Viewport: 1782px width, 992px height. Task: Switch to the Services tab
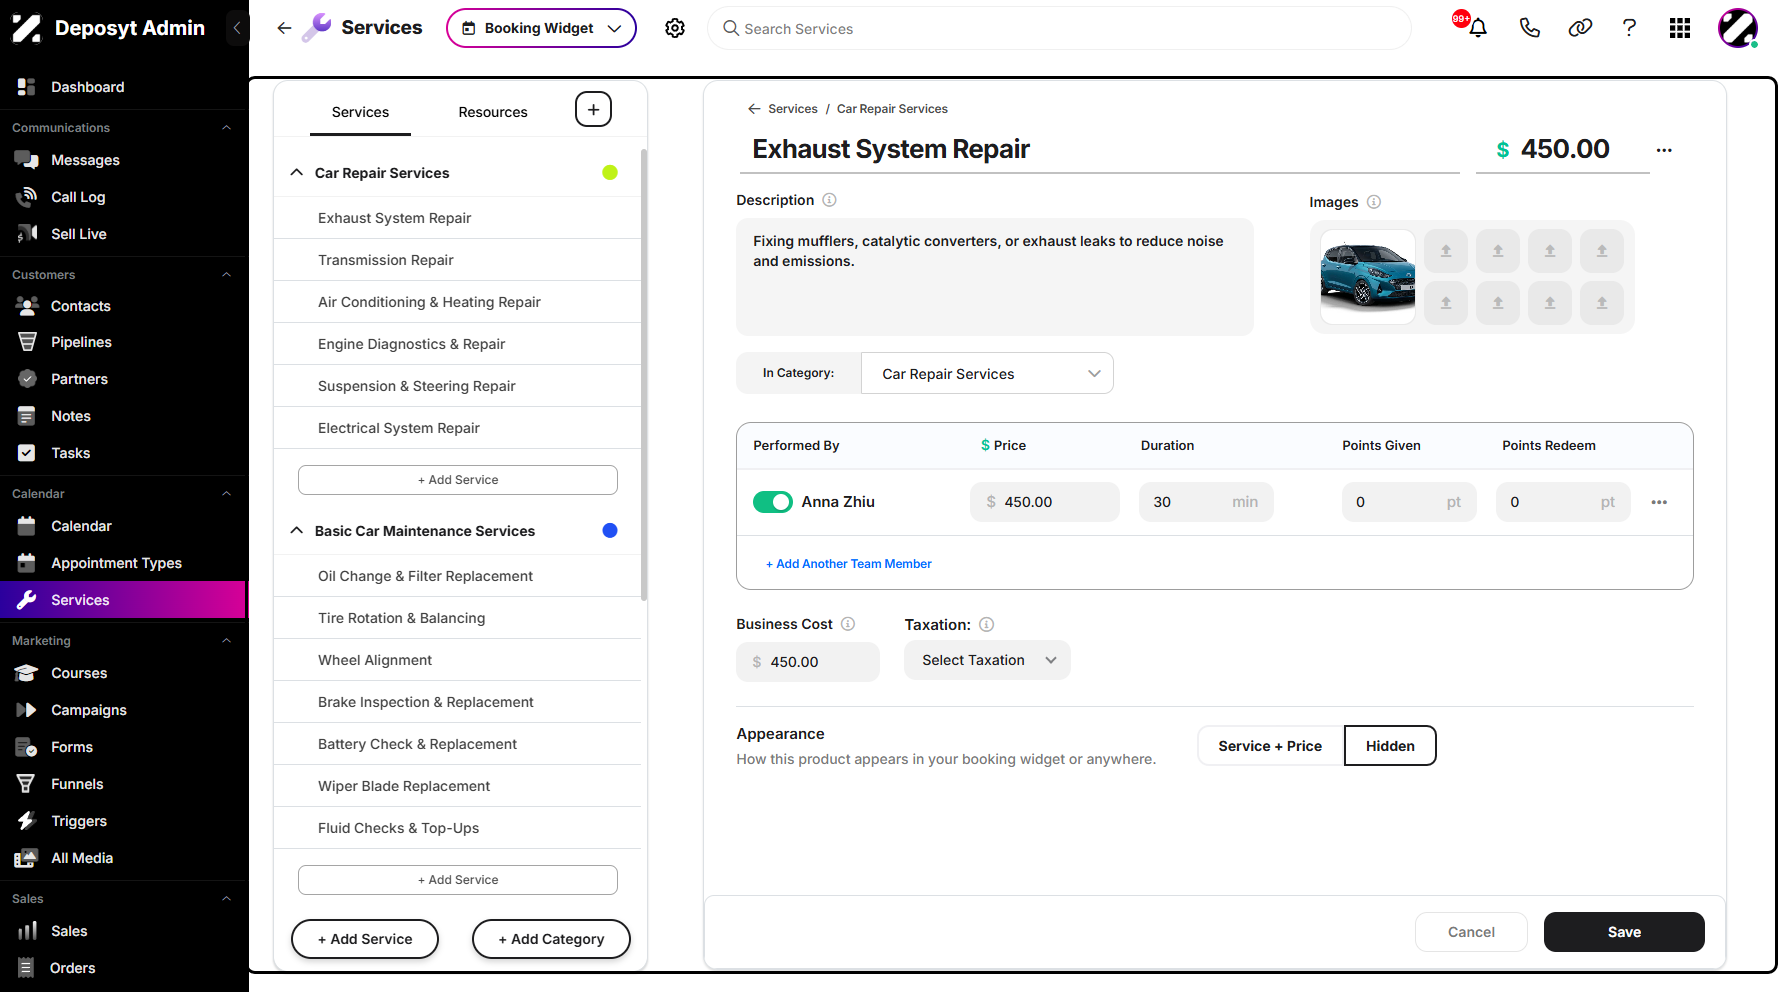point(360,112)
